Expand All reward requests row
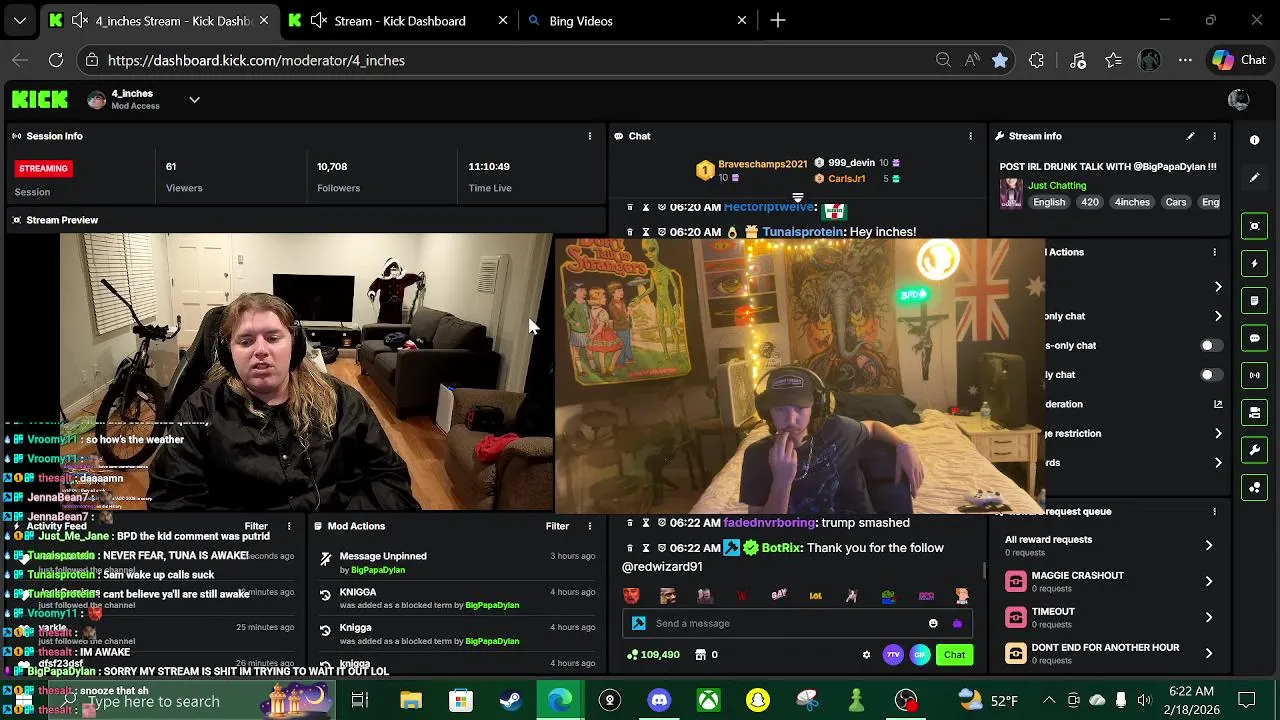1280x720 pixels. click(1209, 545)
